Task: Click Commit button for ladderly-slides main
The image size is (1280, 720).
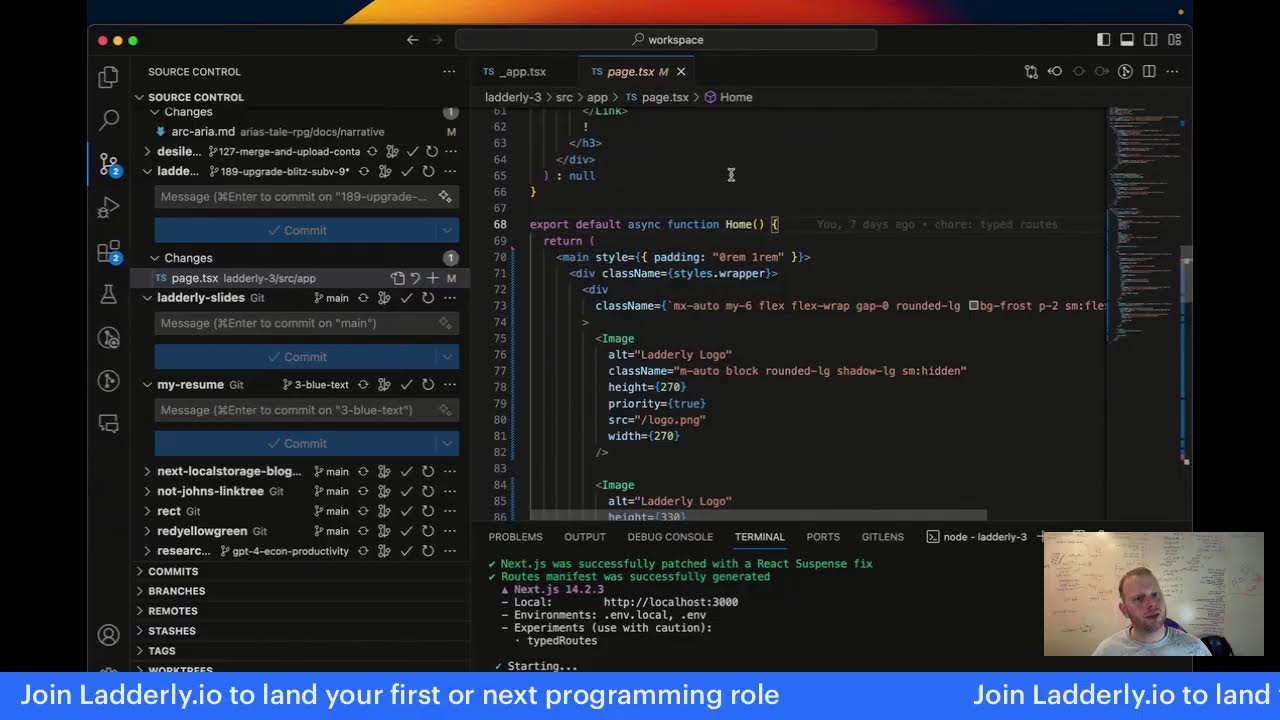Action: 296,357
